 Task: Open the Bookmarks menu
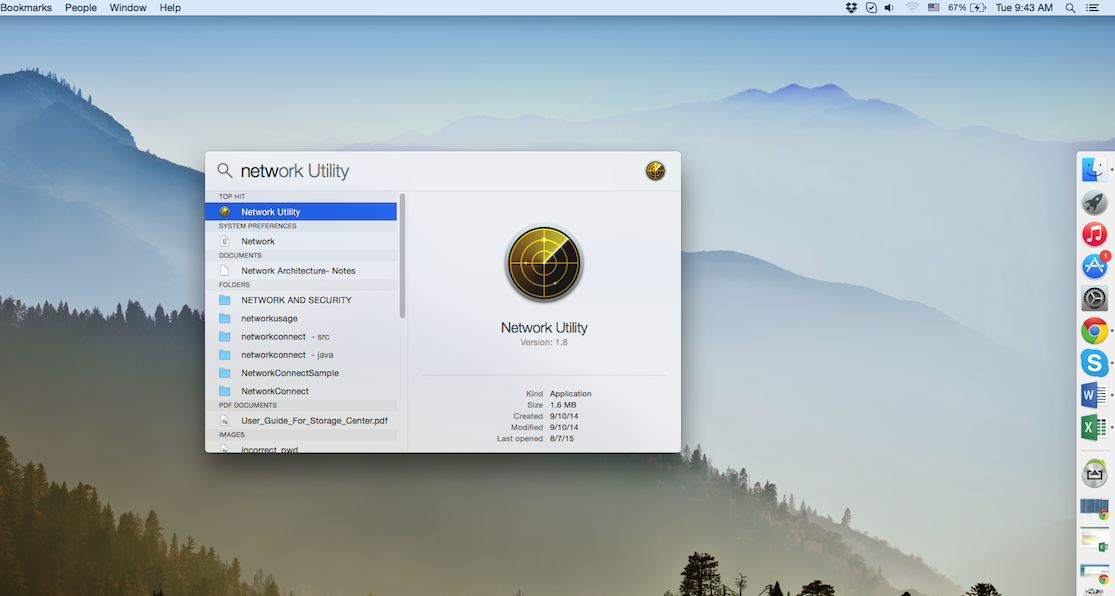coord(26,8)
